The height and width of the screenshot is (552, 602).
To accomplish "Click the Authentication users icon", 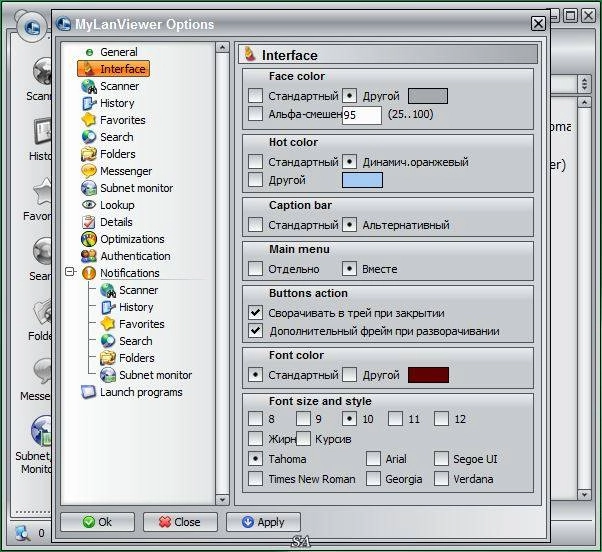I will pos(89,256).
